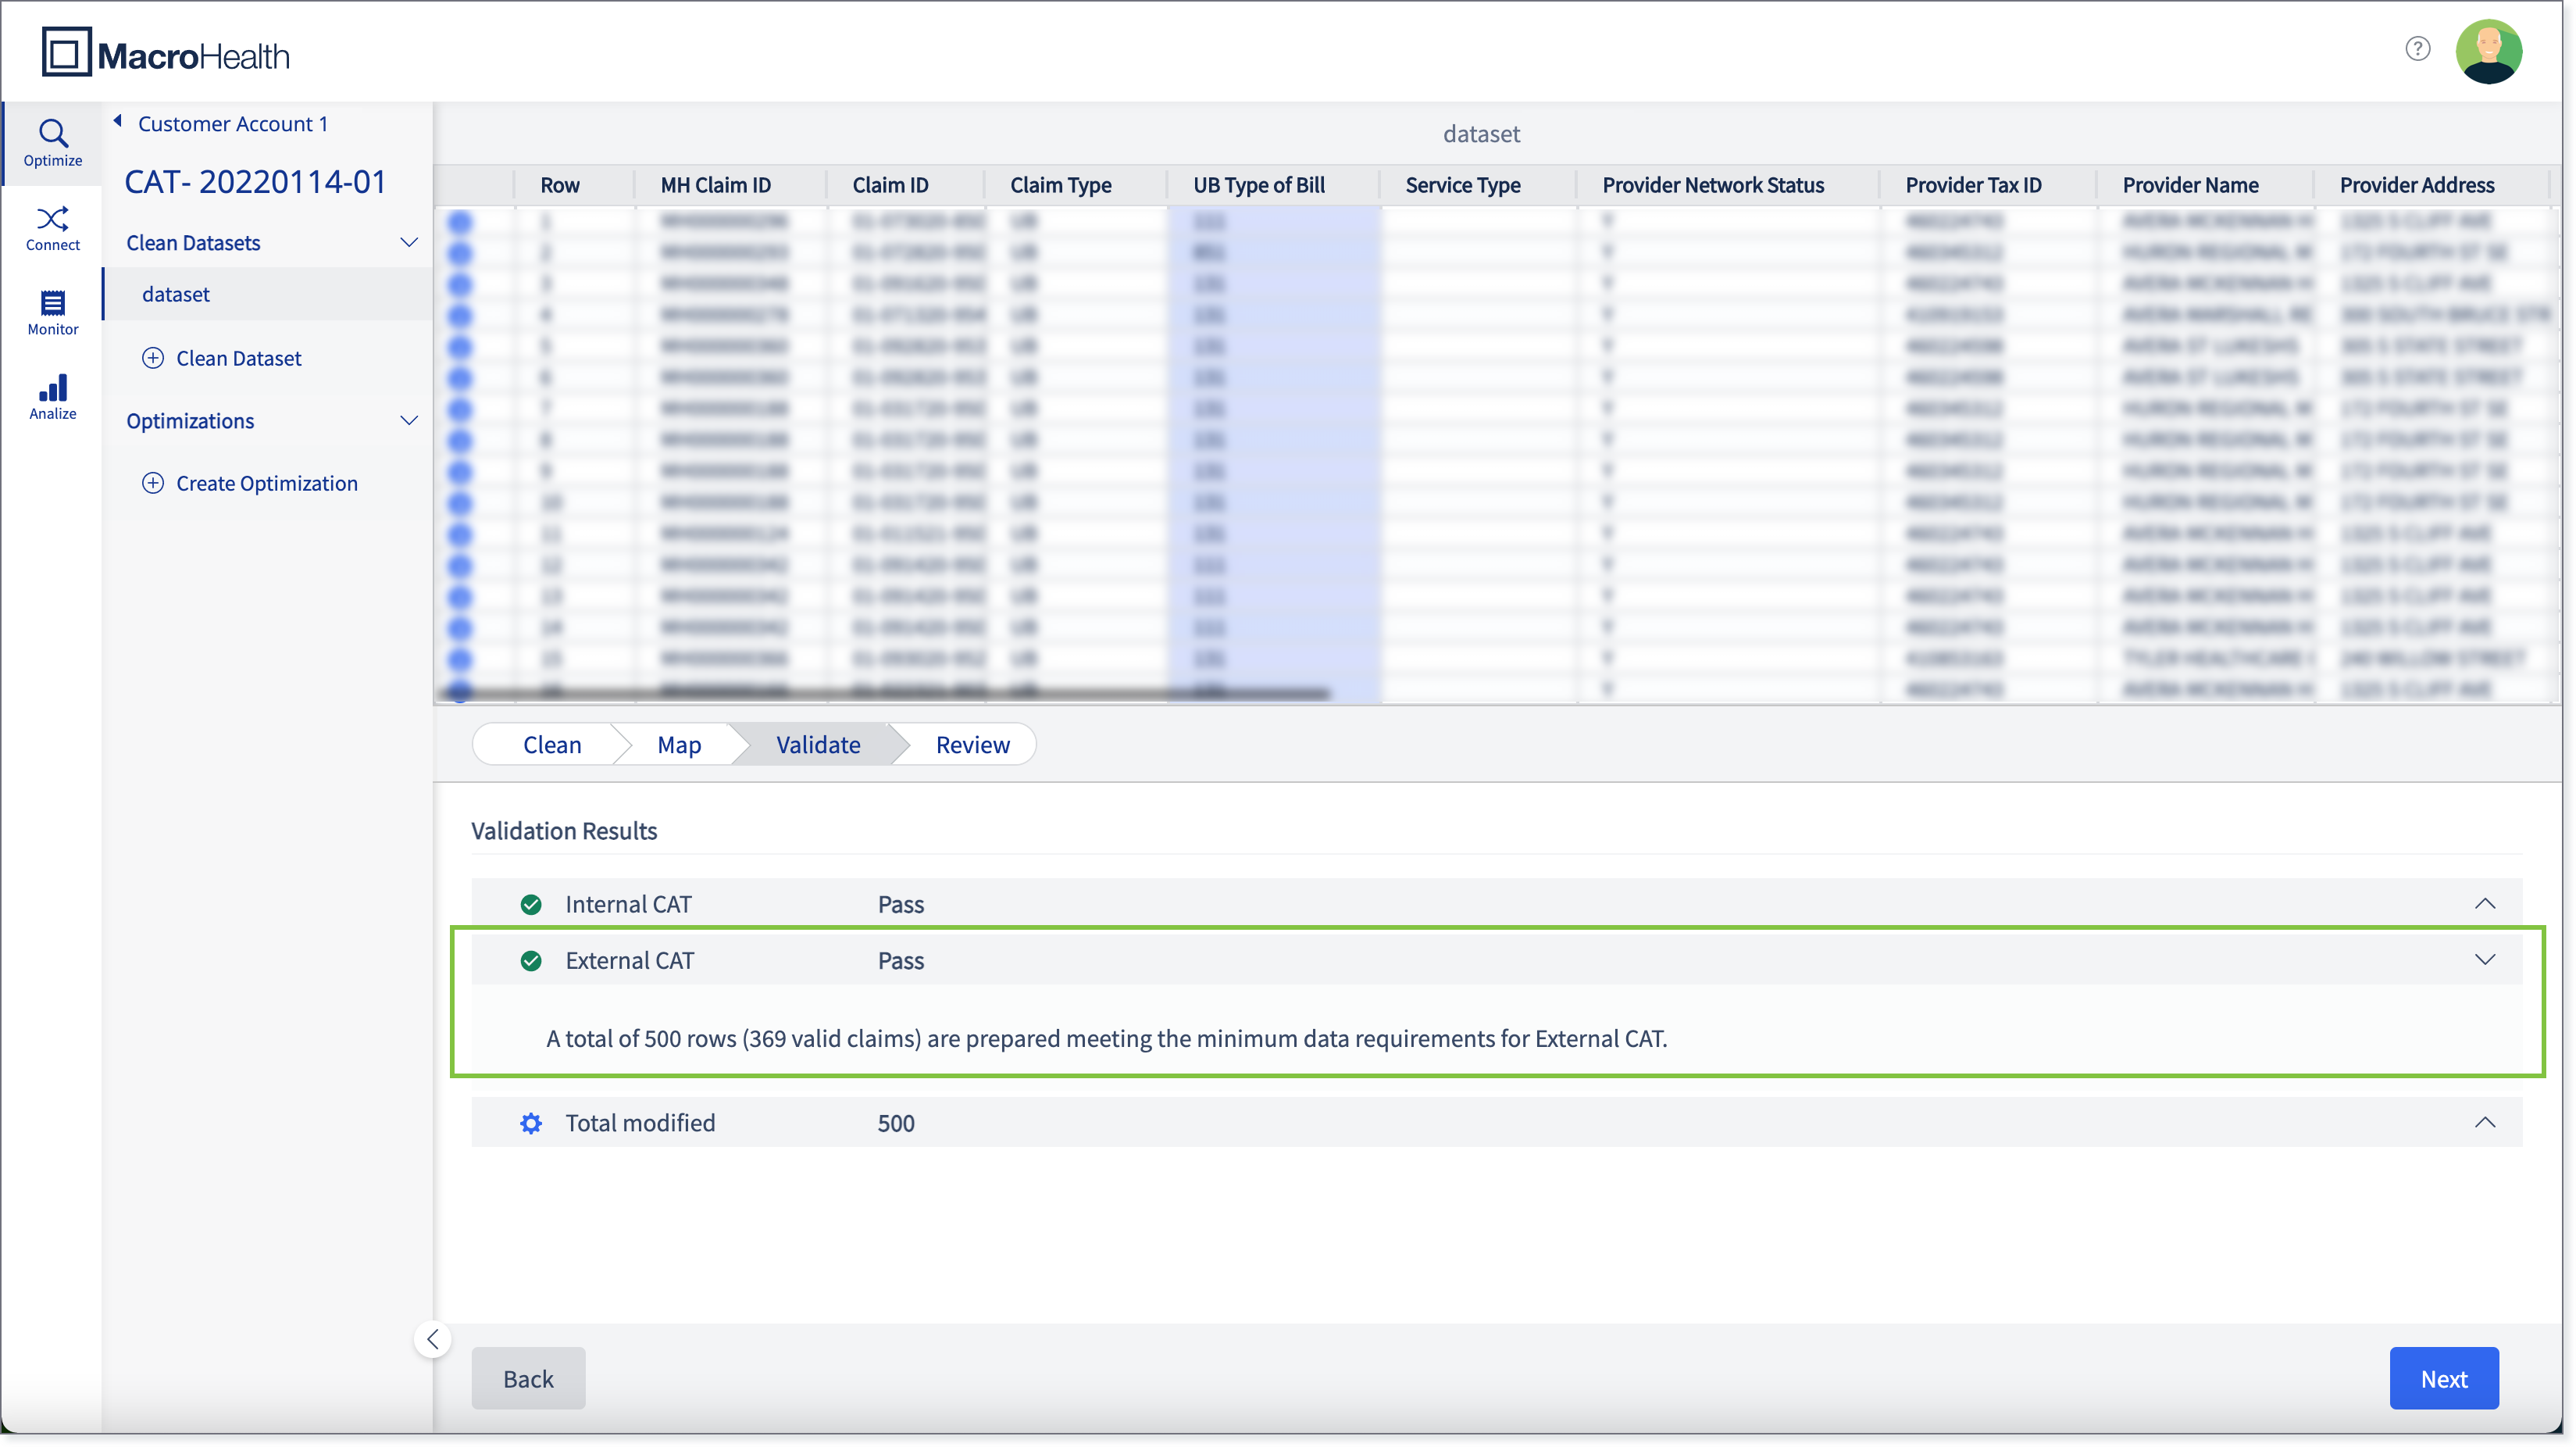Image resolution: width=2576 pixels, height=1447 pixels.
Task: Click the Total modified gear icon
Action: [x=531, y=1124]
